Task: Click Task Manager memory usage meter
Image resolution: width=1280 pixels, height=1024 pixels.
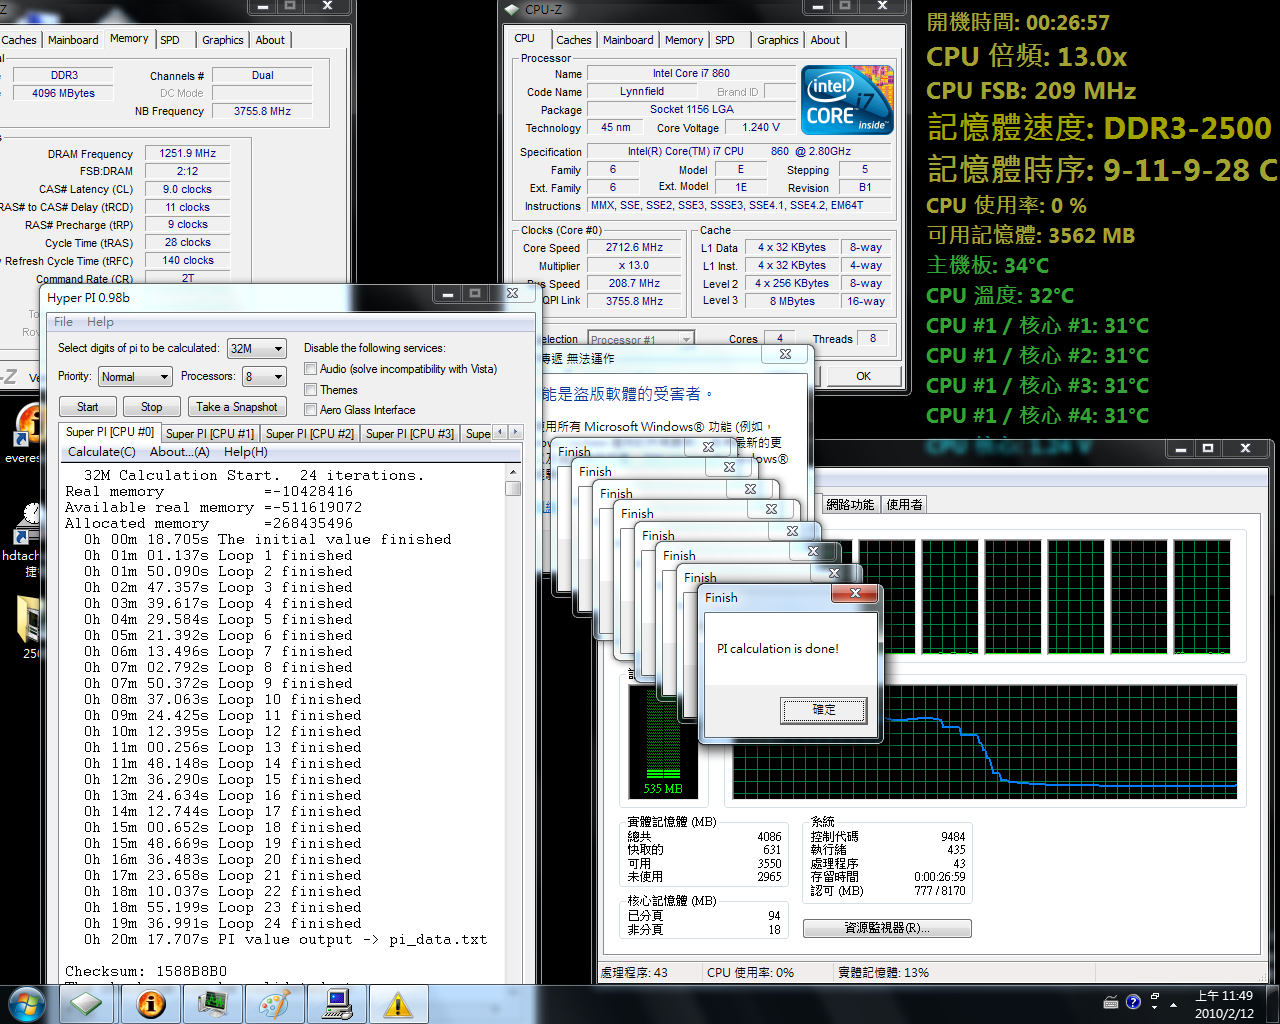Action: pos(662,741)
